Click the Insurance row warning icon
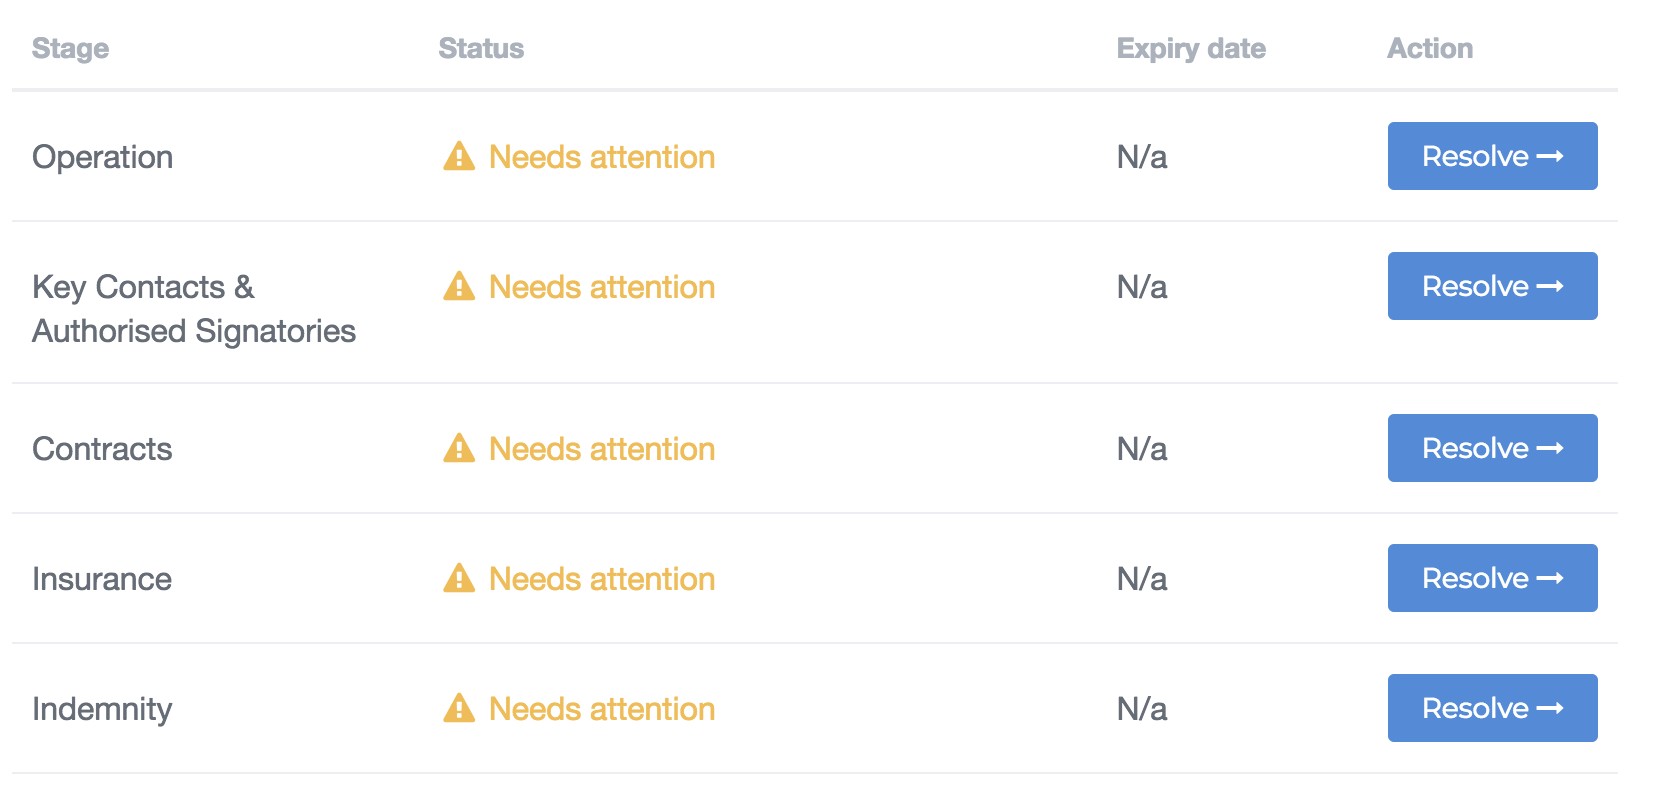This screenshot has height=810, width=1664. [x=459, y=579]
